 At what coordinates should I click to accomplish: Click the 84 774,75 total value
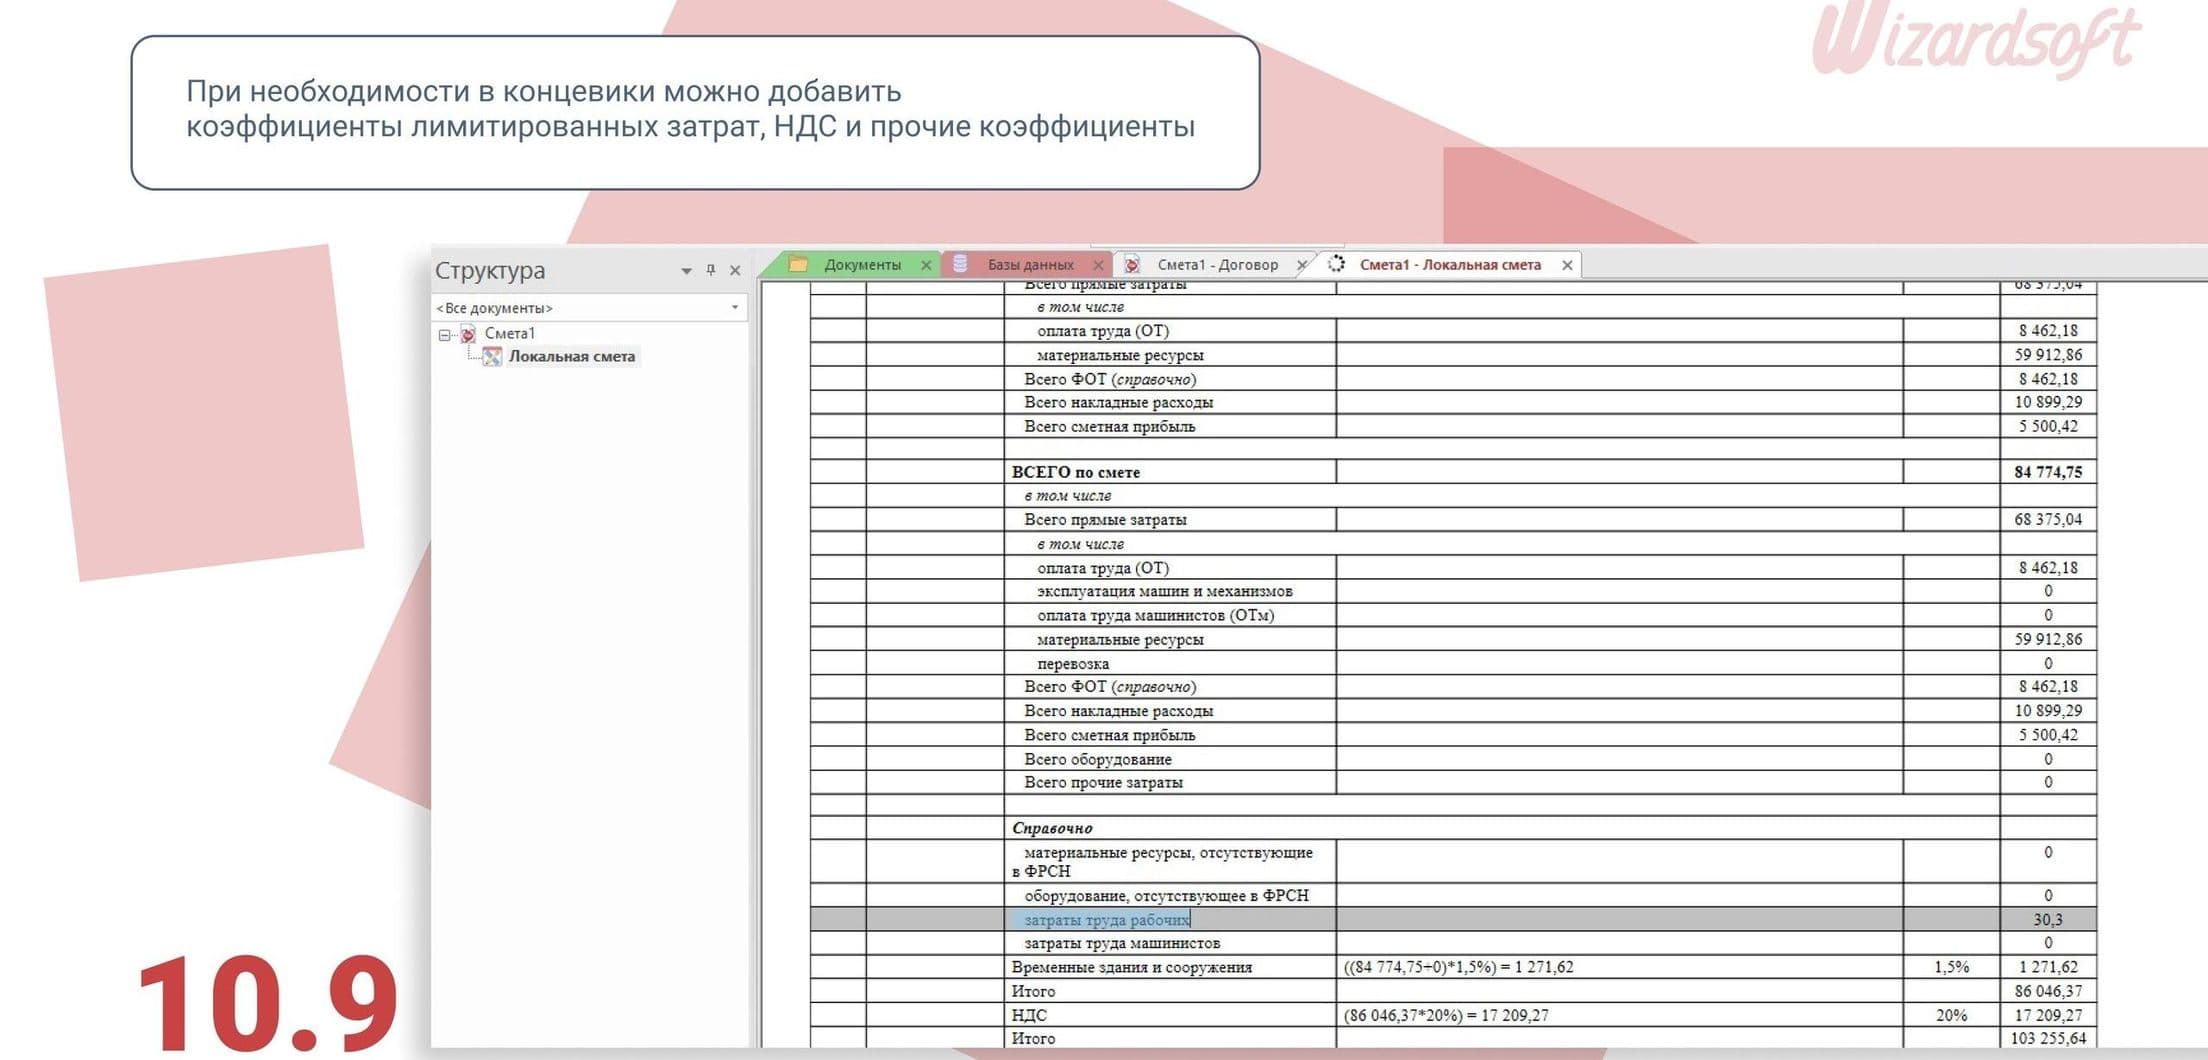(x=2048, y=472)
